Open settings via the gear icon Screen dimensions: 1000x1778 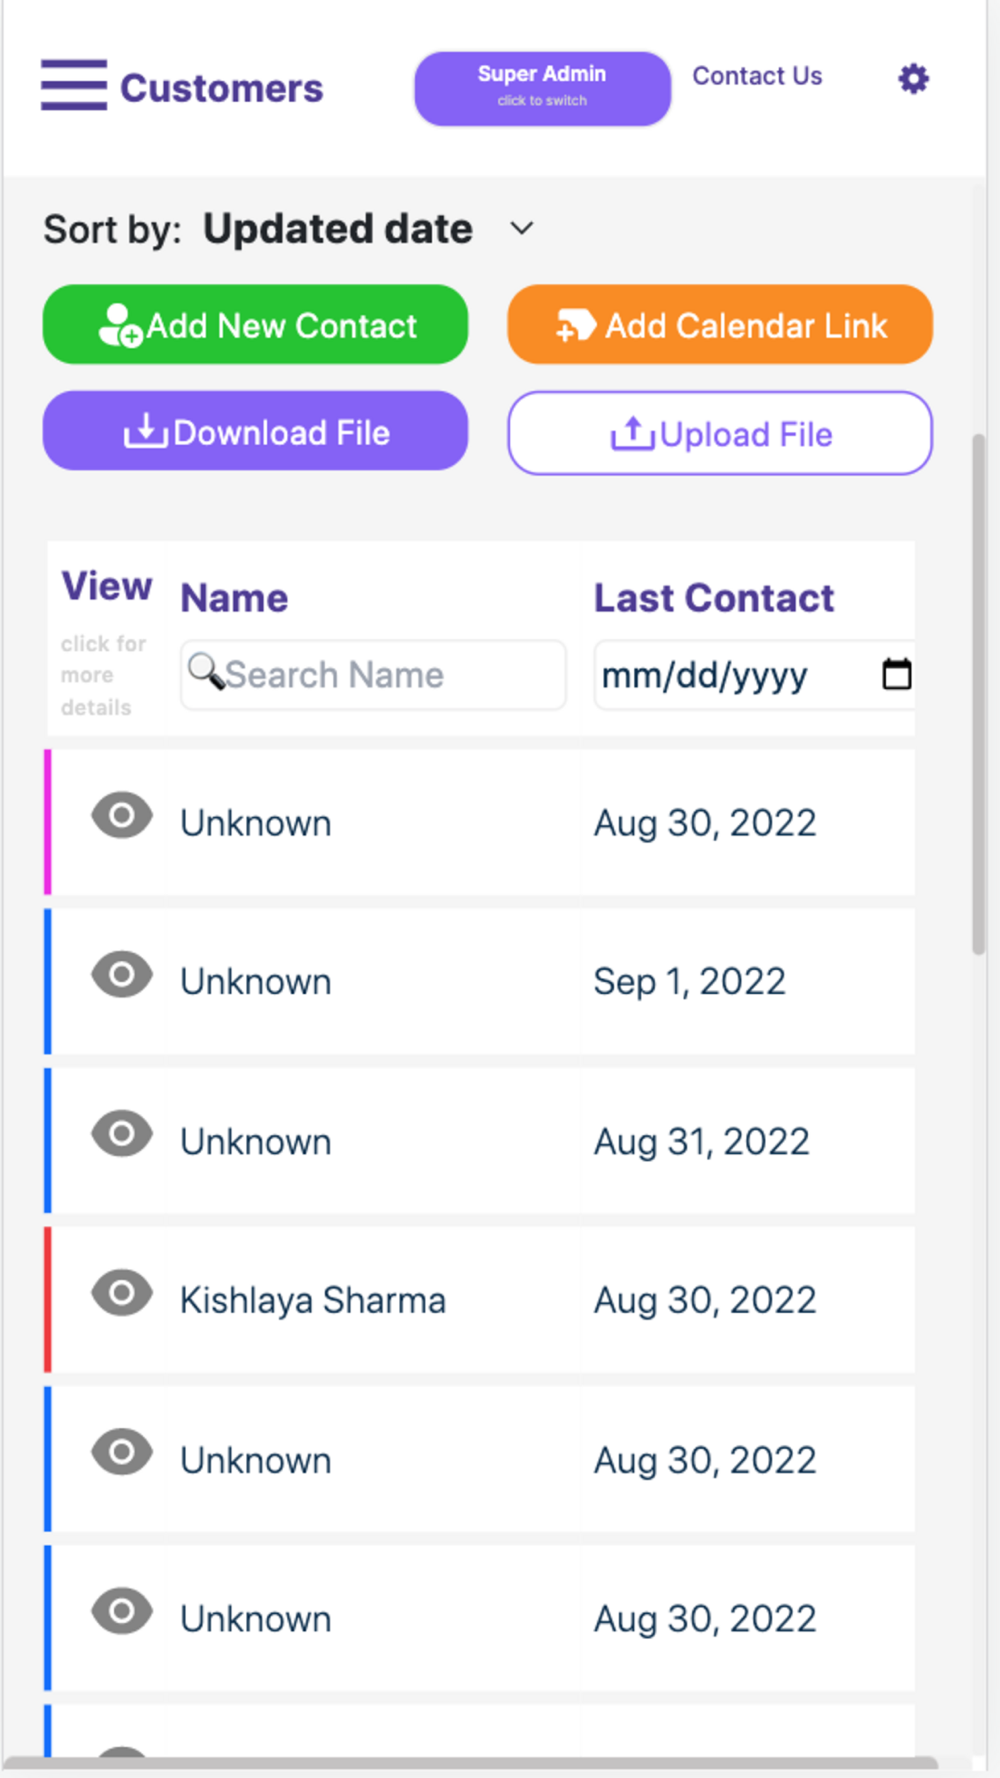coord(913,78)
